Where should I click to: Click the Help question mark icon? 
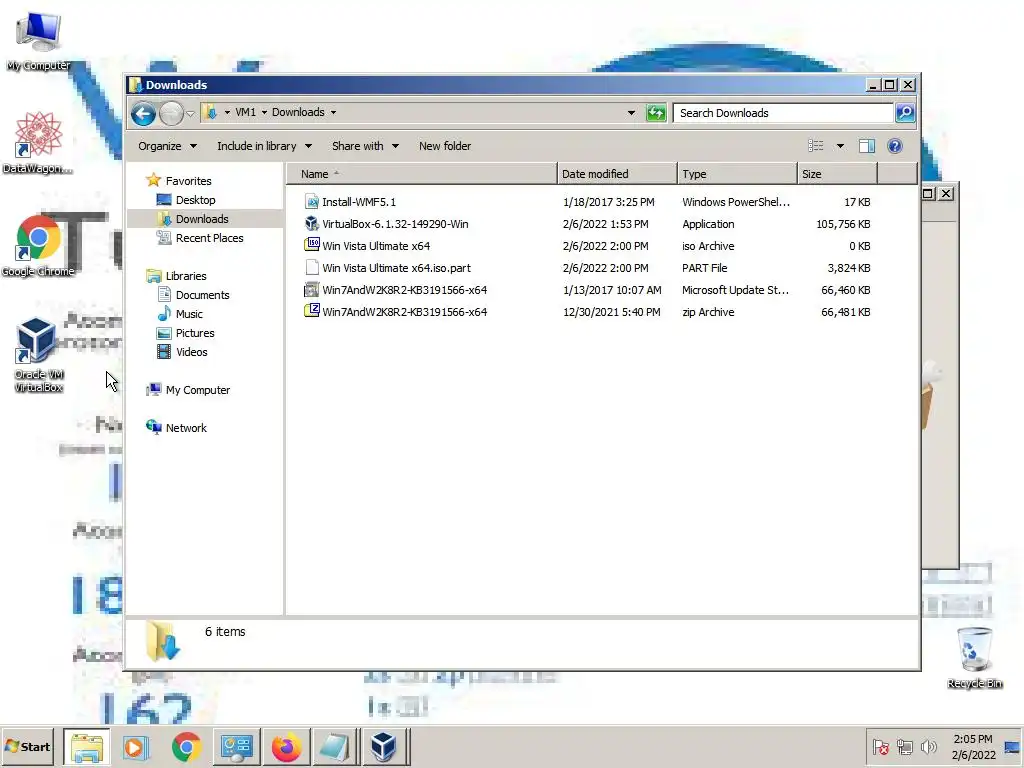(895, 146)
